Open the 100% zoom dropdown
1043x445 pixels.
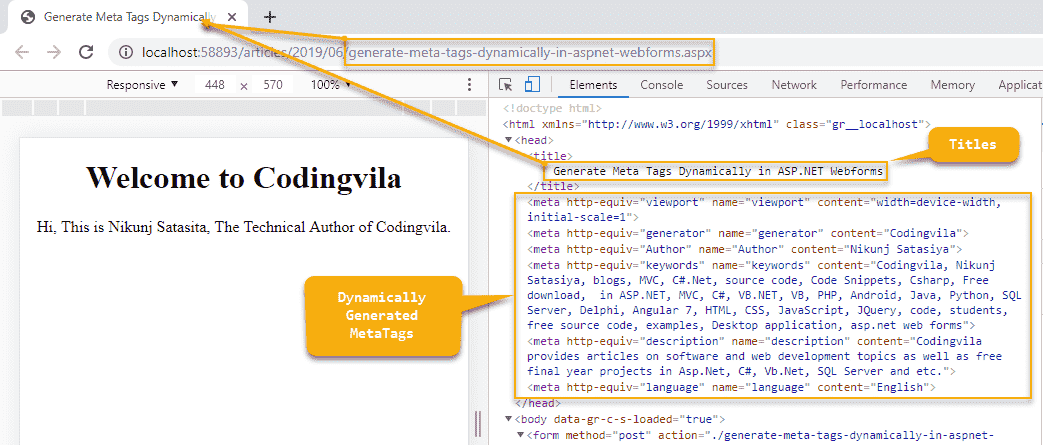pos(331,84)
